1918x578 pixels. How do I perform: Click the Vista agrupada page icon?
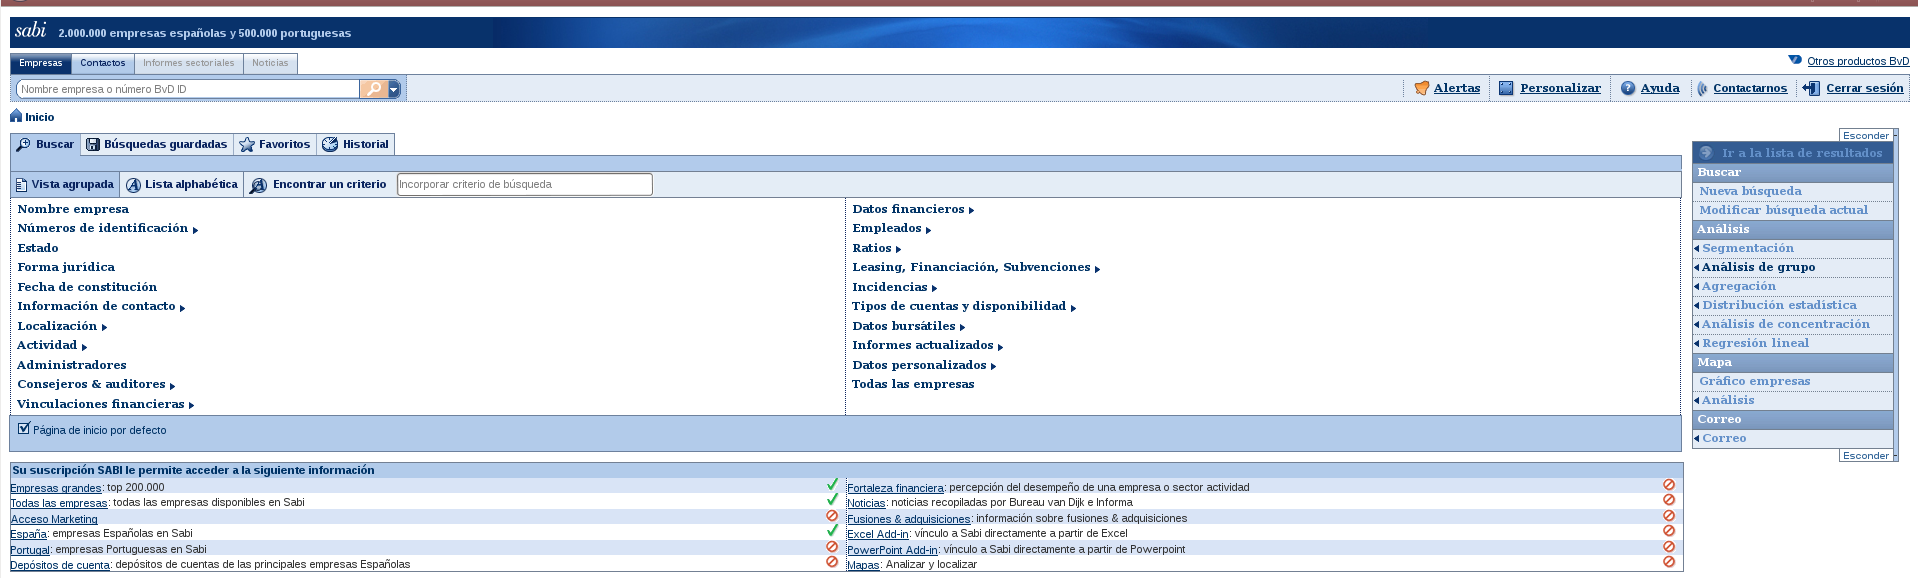tap(21, 185)
